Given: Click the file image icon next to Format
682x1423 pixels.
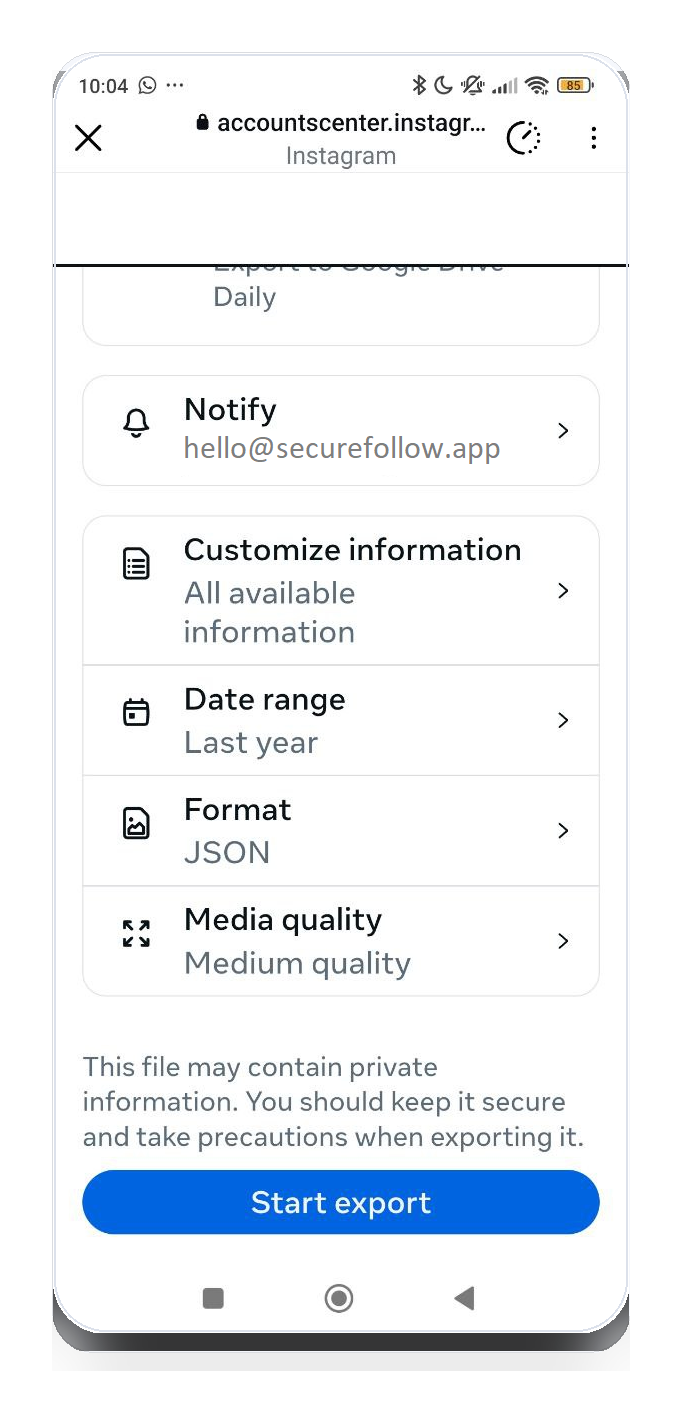Looking at the screenshot, I should click(x=135, y=822).
